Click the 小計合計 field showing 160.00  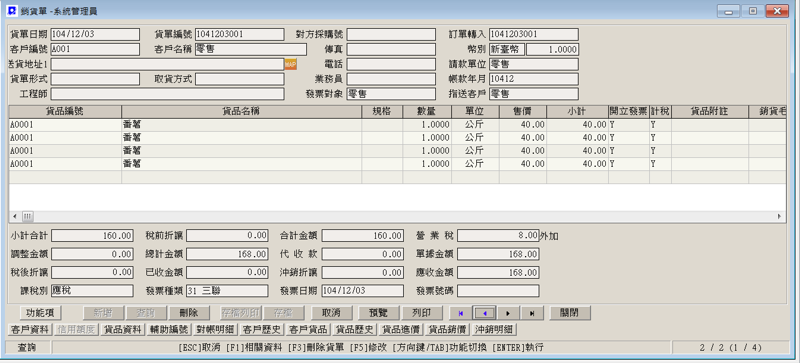coord(92,236)
